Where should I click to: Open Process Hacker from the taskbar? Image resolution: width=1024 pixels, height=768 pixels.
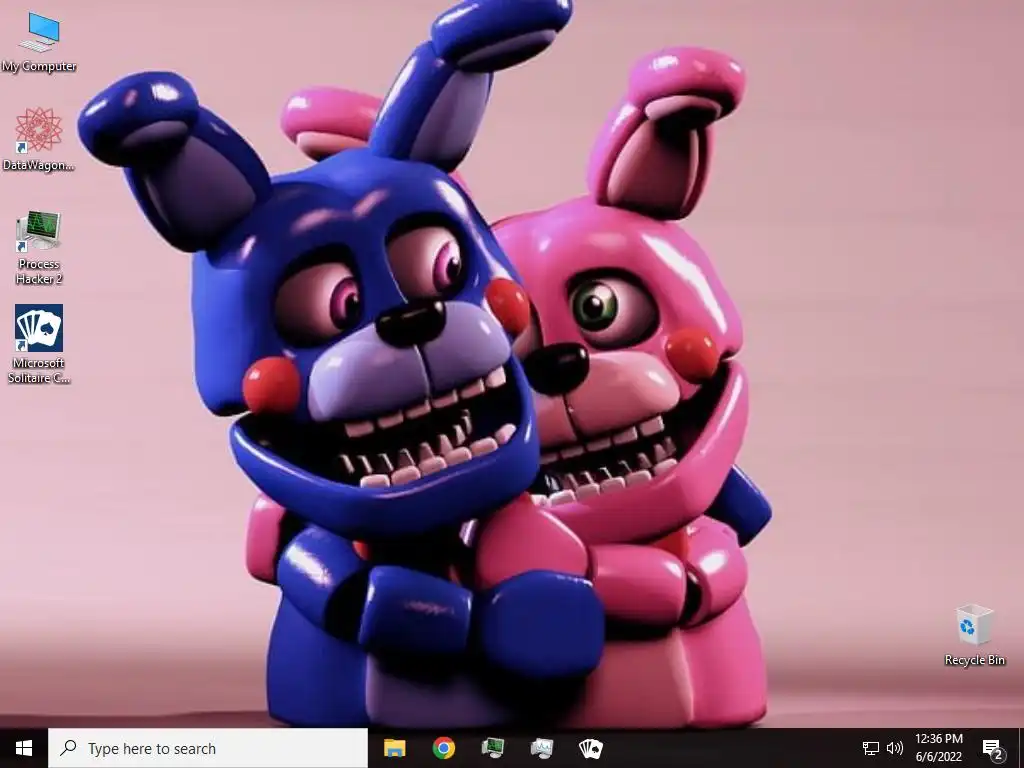click(x=492, y=748)
